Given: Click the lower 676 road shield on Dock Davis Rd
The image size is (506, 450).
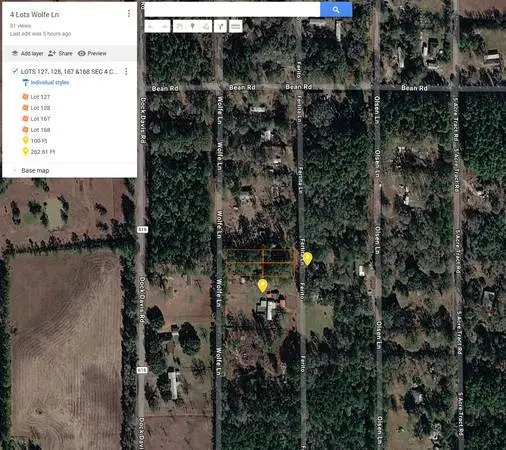Looking at the screenshot, I should click(x=142, y=370).
